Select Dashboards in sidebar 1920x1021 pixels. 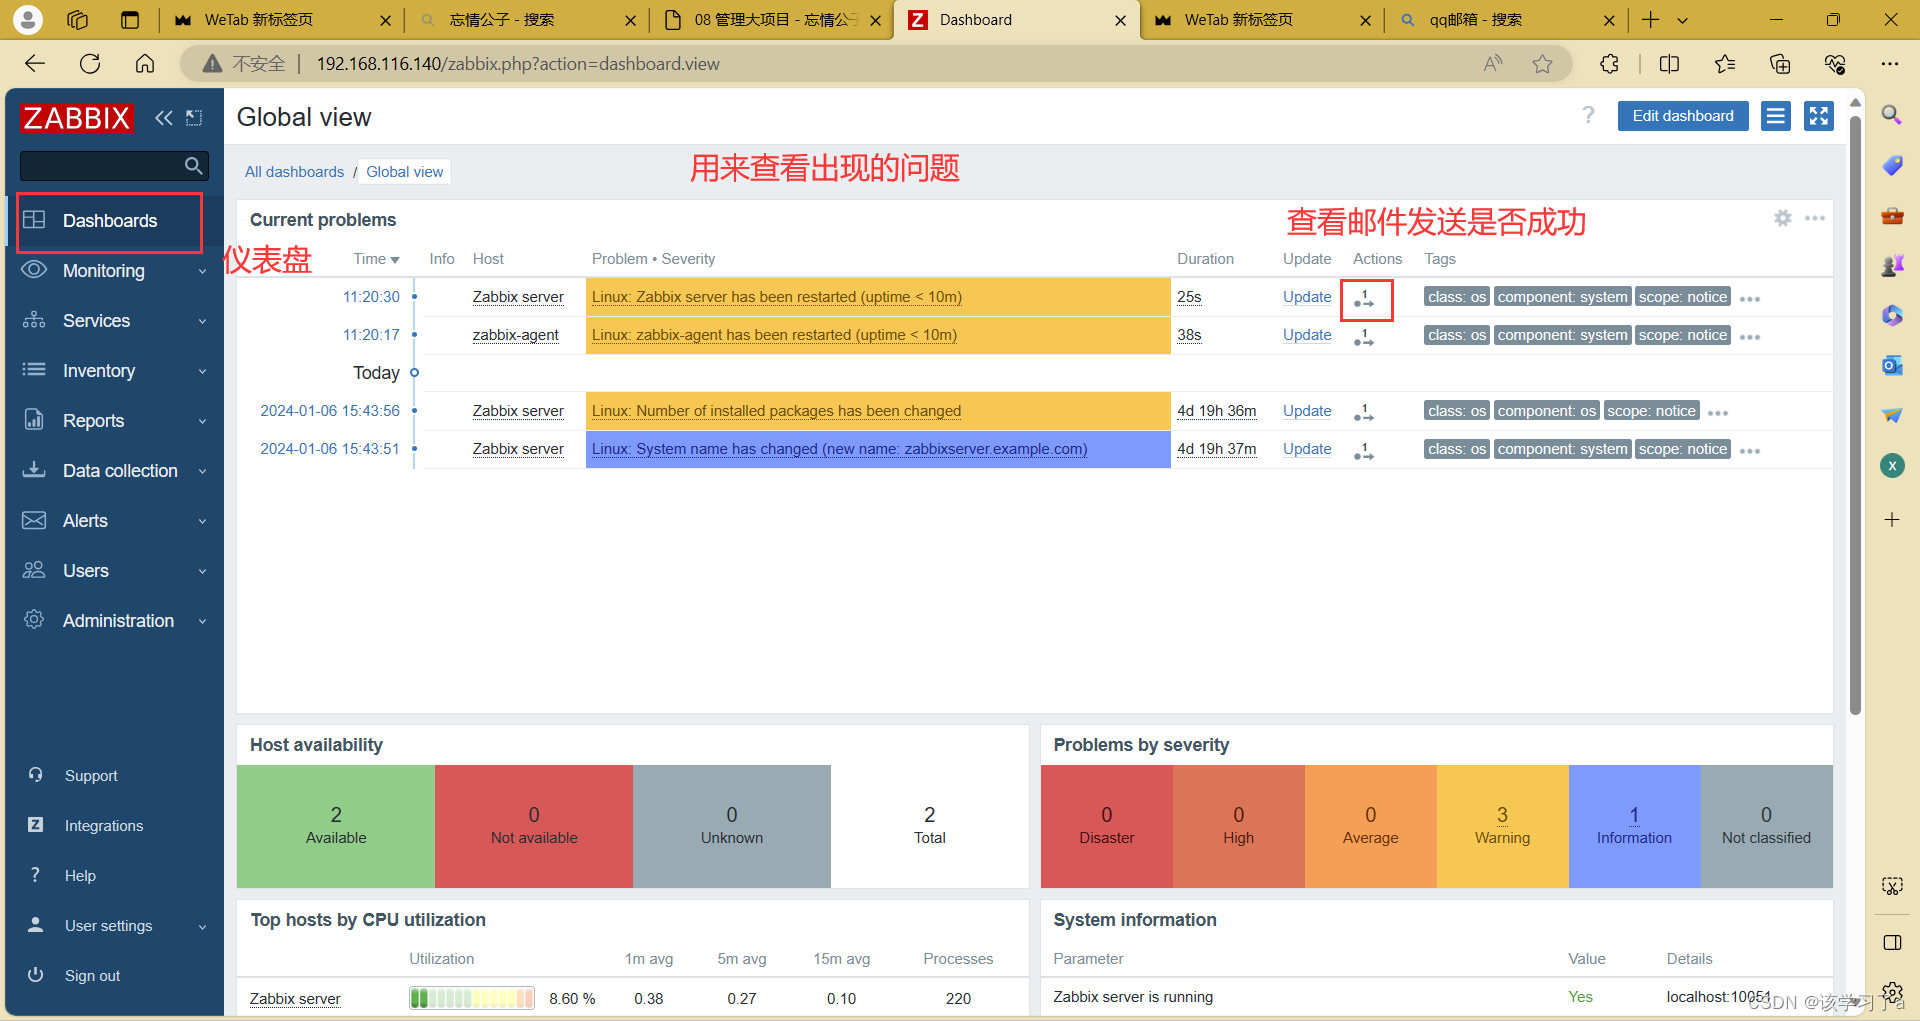(110, 221)
